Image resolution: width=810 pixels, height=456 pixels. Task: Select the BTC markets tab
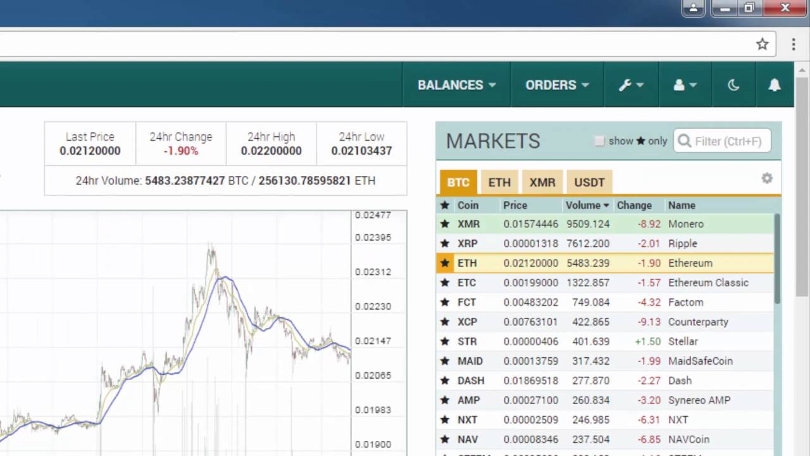(x=458, y=182)
